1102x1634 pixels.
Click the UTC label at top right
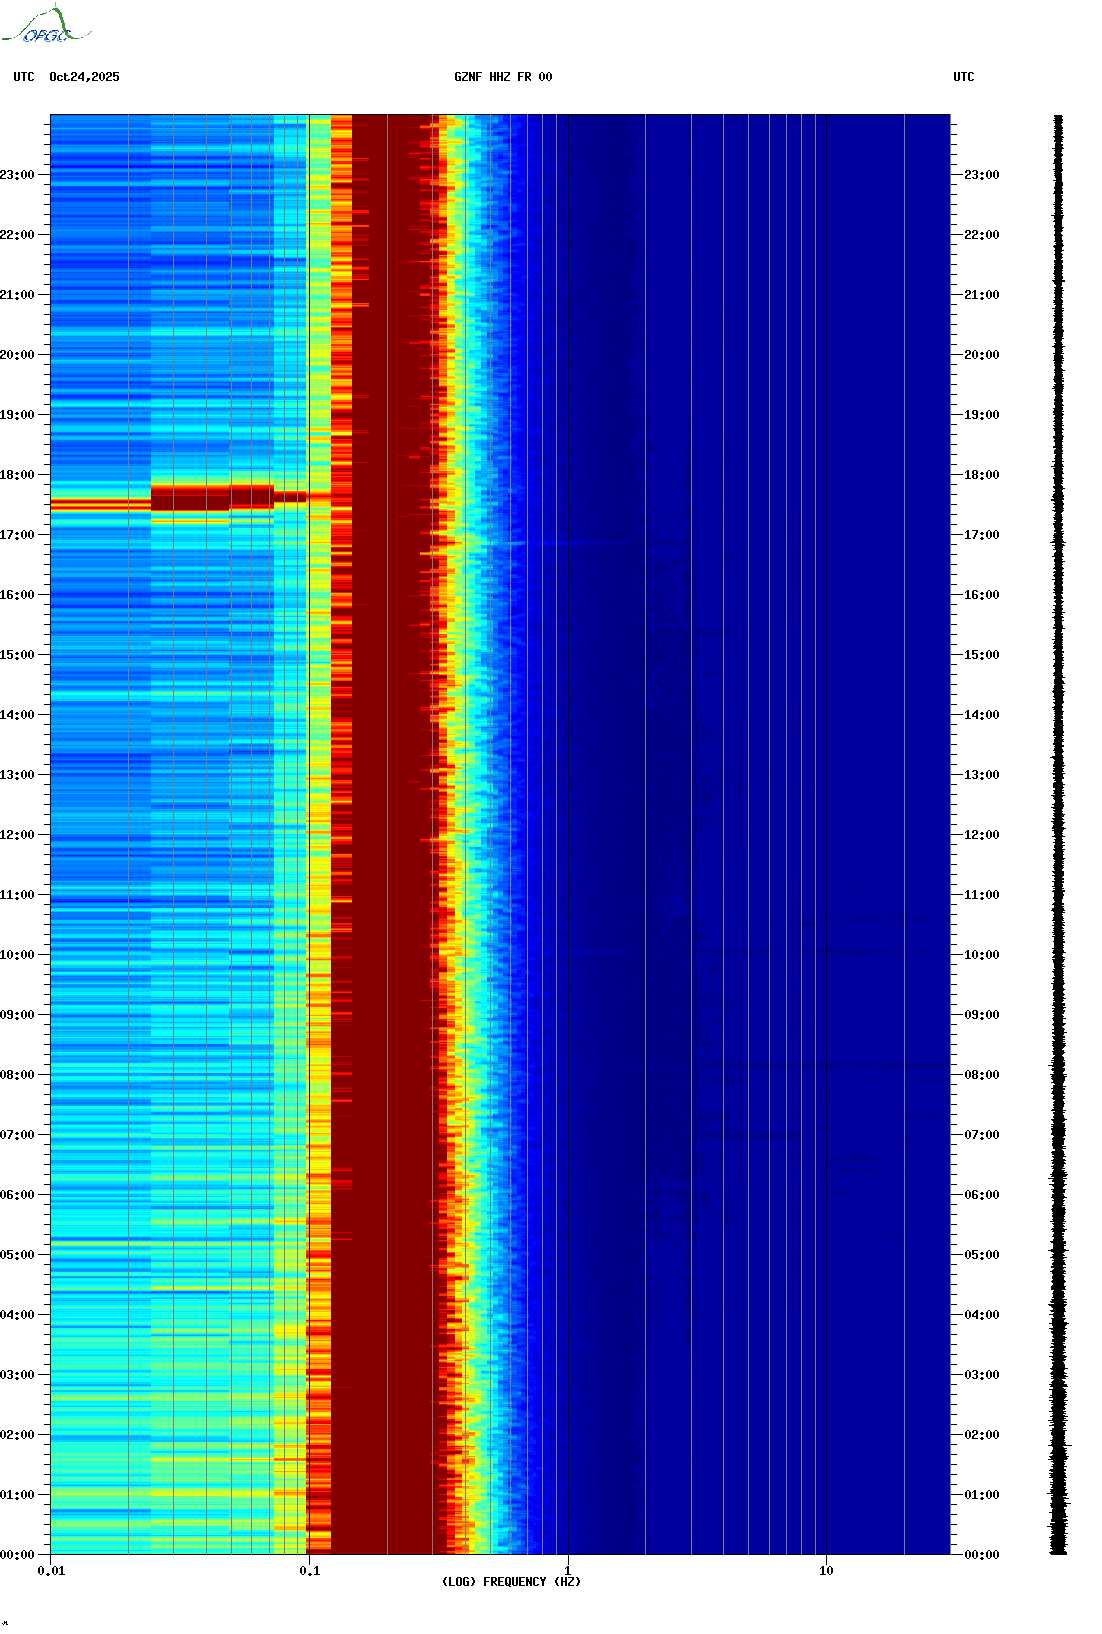point(963,77)
